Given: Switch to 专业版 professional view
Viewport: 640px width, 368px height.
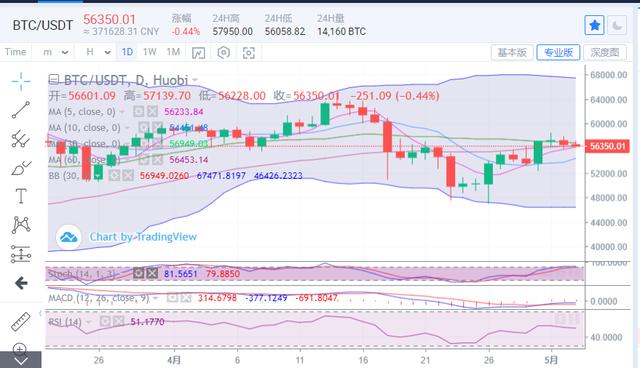Looking at the screenshot, I should point(558,52).
